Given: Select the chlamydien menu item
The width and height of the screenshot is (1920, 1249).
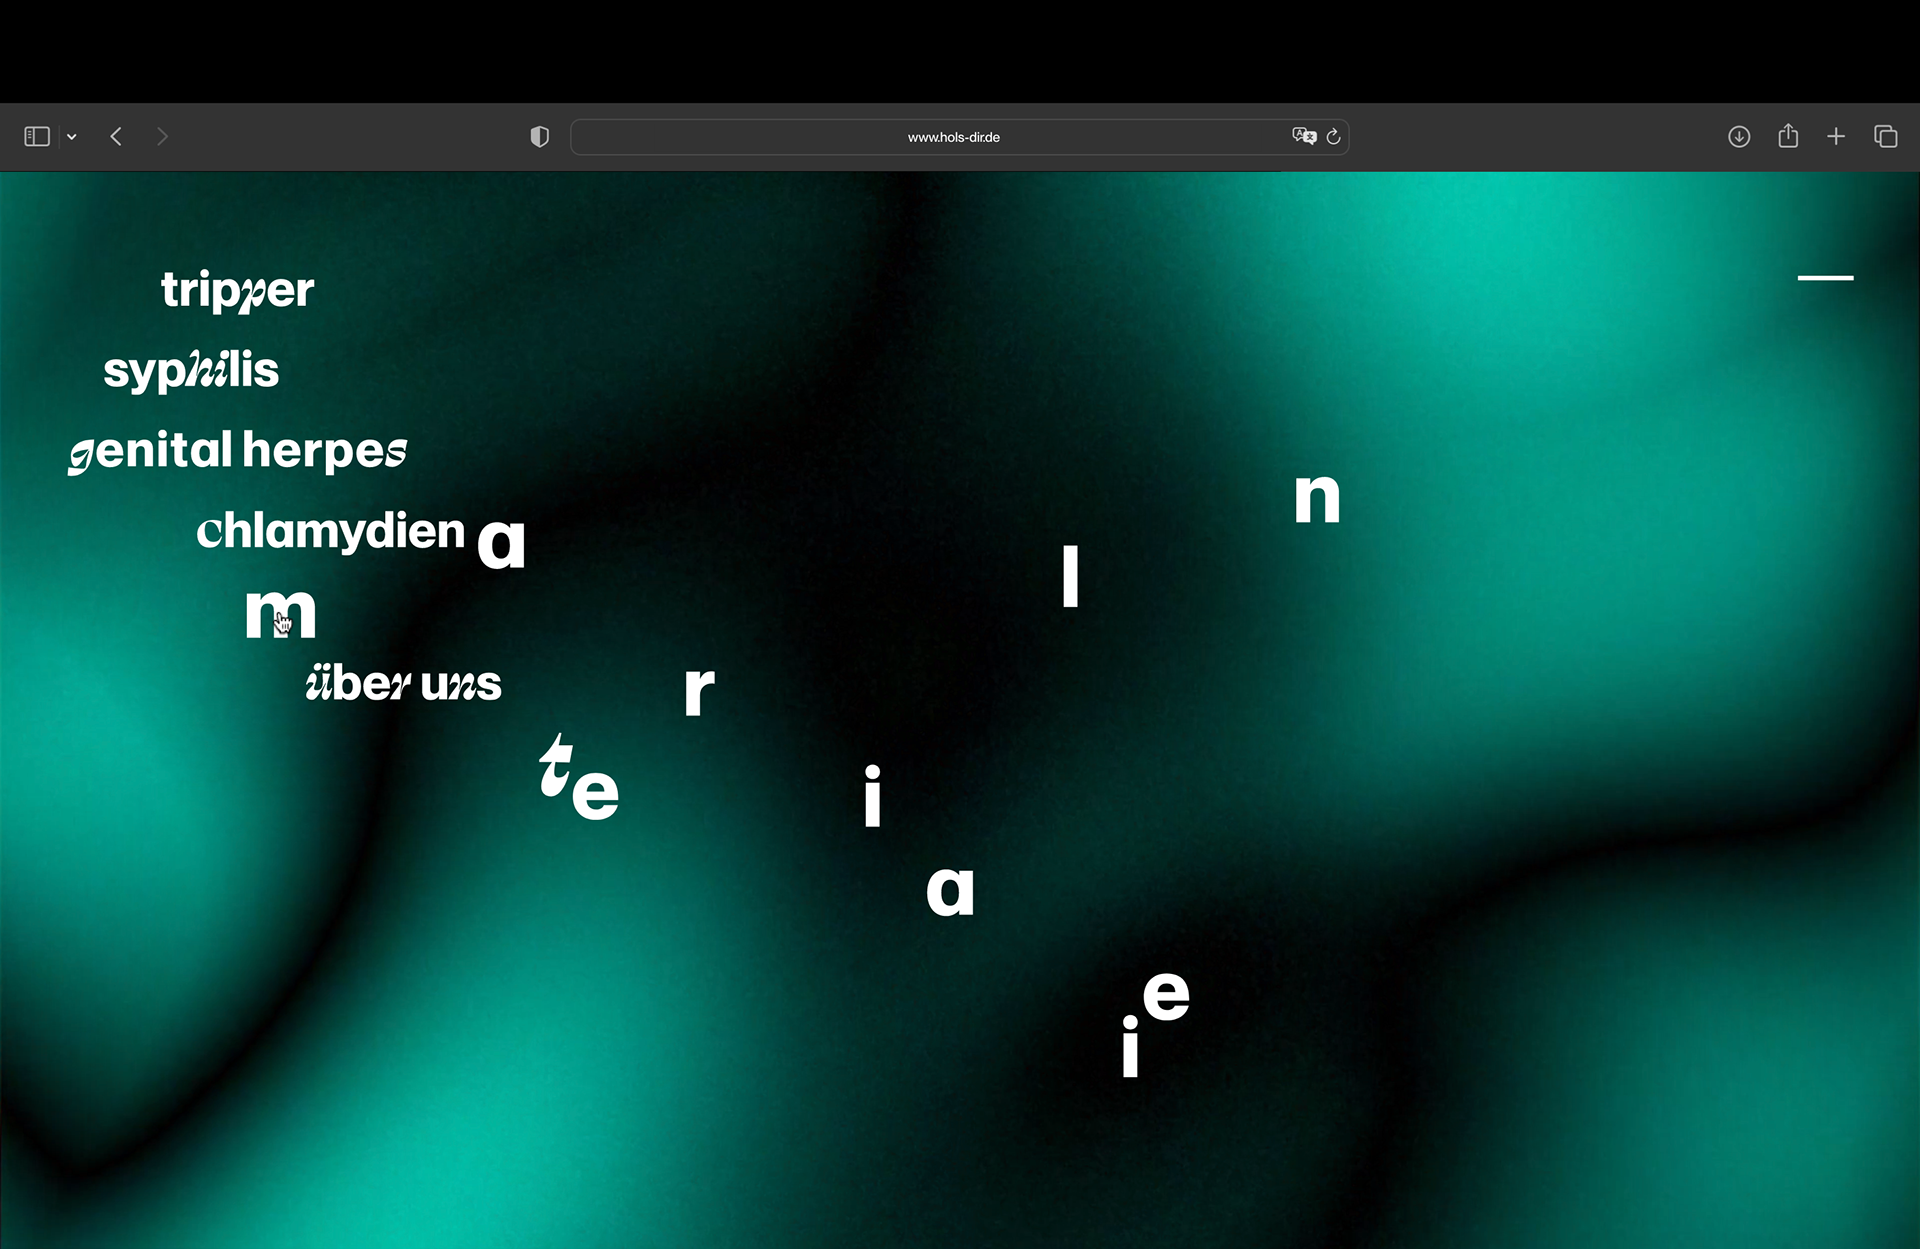Looking at the screenshot, I should point(330,531).
